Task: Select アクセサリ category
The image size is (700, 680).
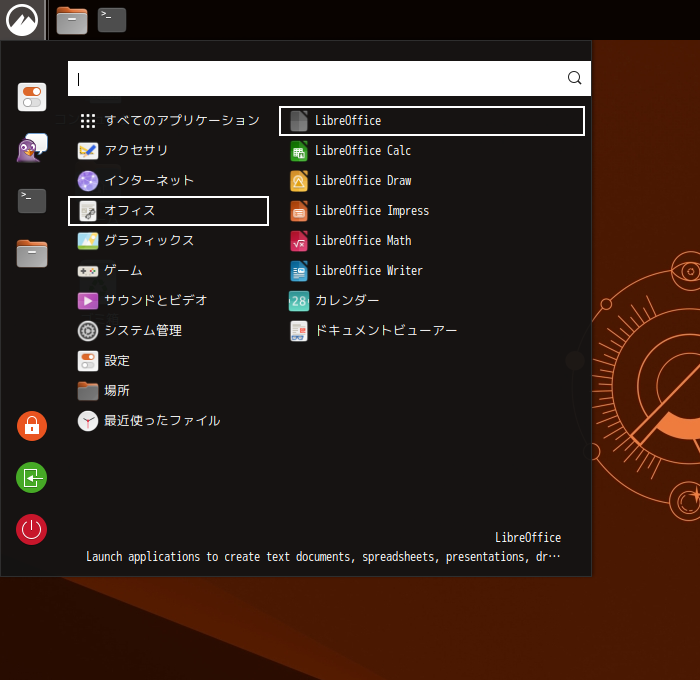Action: point(168,150)
